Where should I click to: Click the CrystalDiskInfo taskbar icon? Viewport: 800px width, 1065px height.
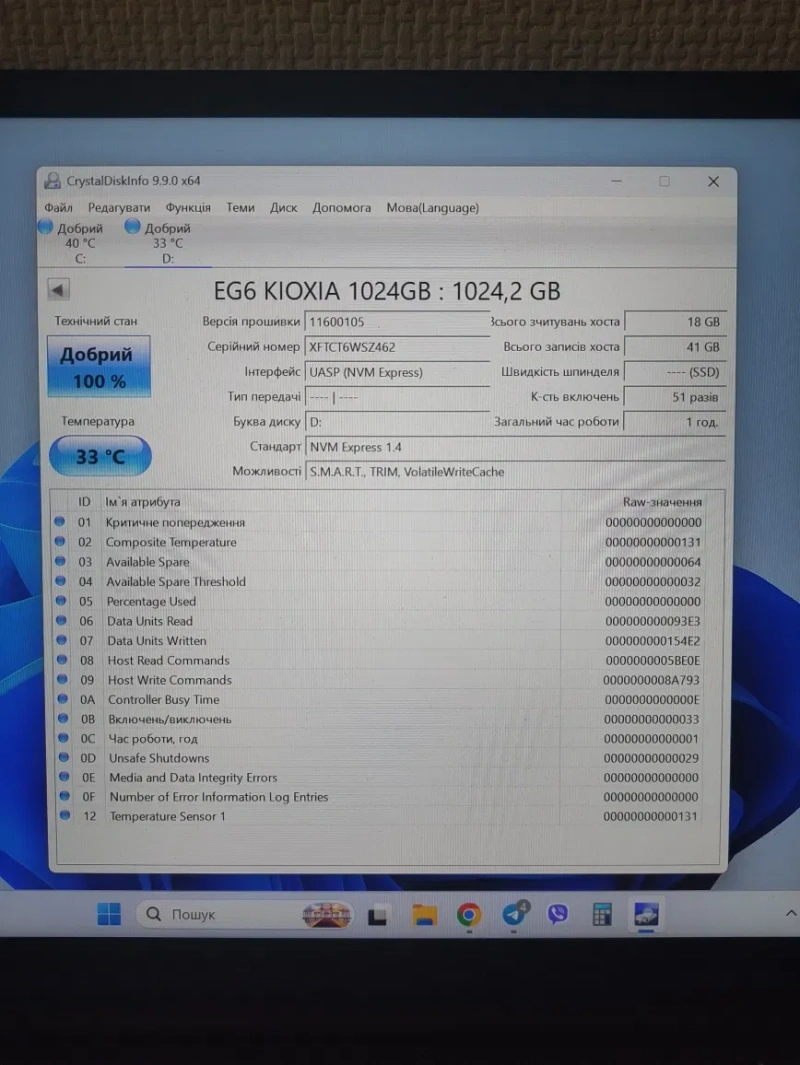pos(646,914)
